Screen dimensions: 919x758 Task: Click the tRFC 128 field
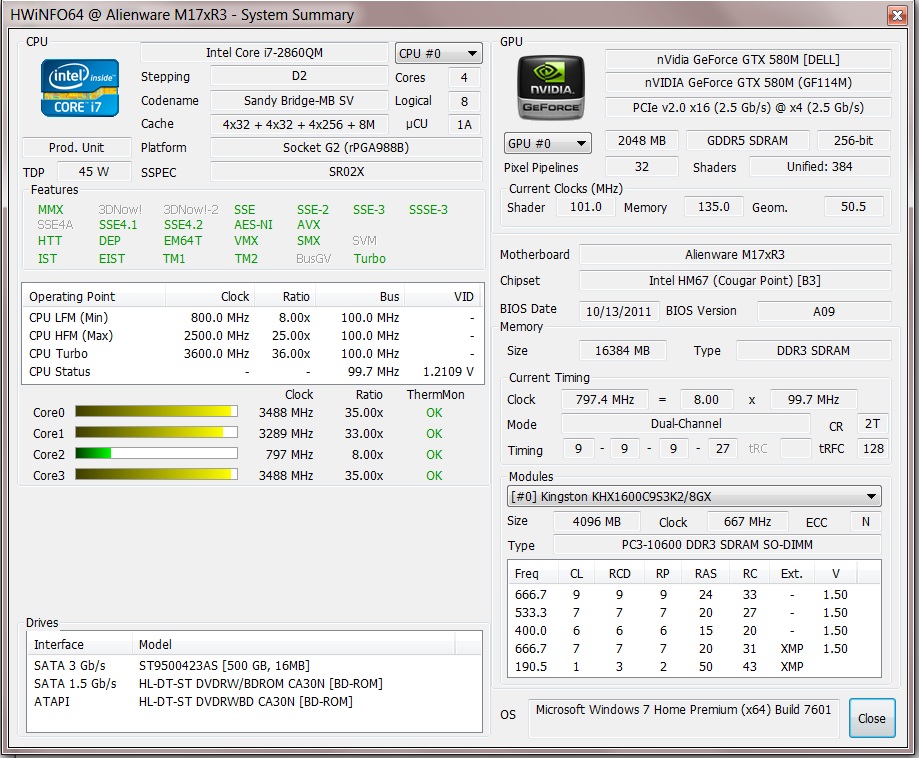coord(873,448)
